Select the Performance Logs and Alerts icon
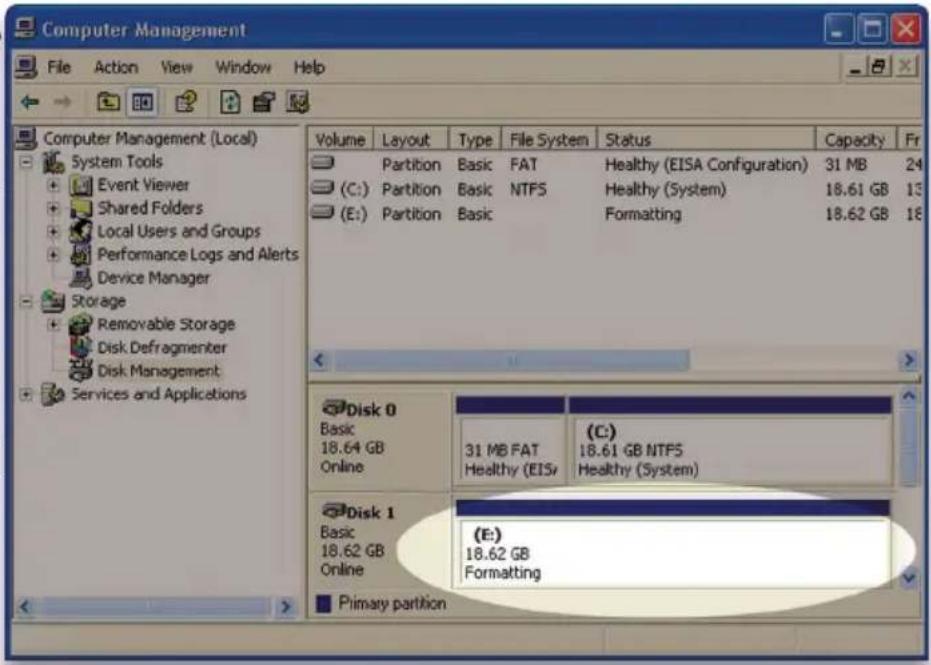This screenshot has width=931, height=665. [x=81, y=255]
